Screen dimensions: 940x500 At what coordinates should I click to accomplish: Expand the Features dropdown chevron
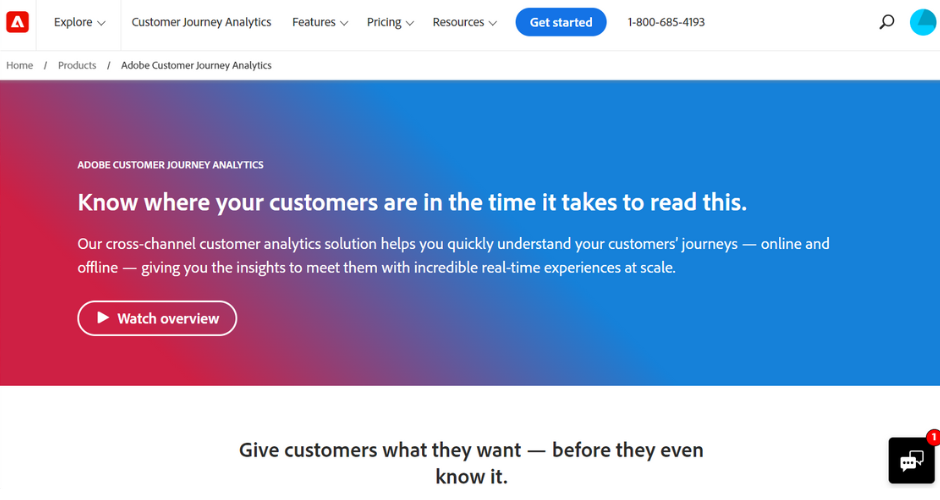(344, 23)
